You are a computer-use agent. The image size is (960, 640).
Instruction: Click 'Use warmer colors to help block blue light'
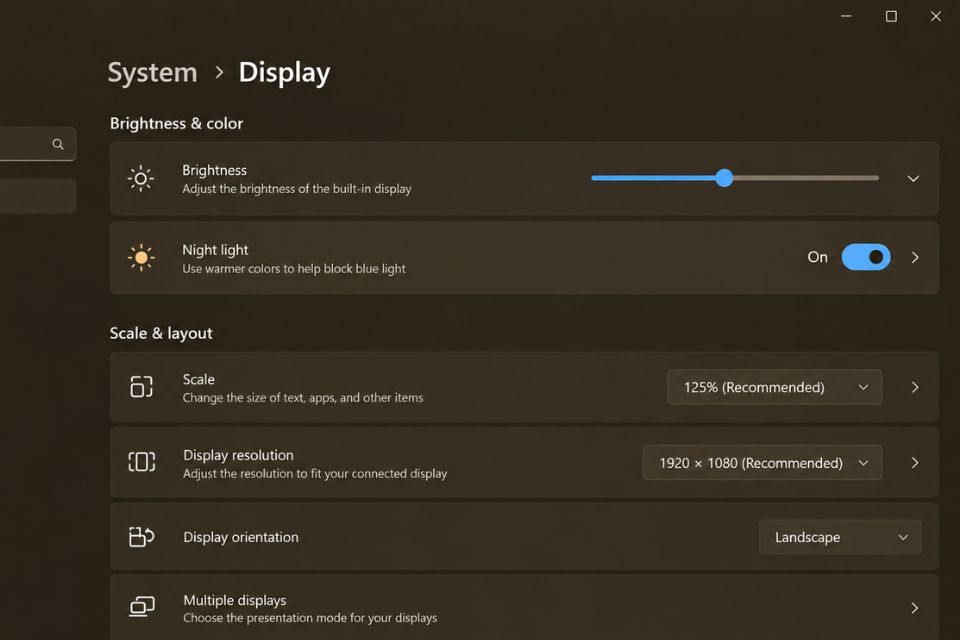tap(294, 269)
